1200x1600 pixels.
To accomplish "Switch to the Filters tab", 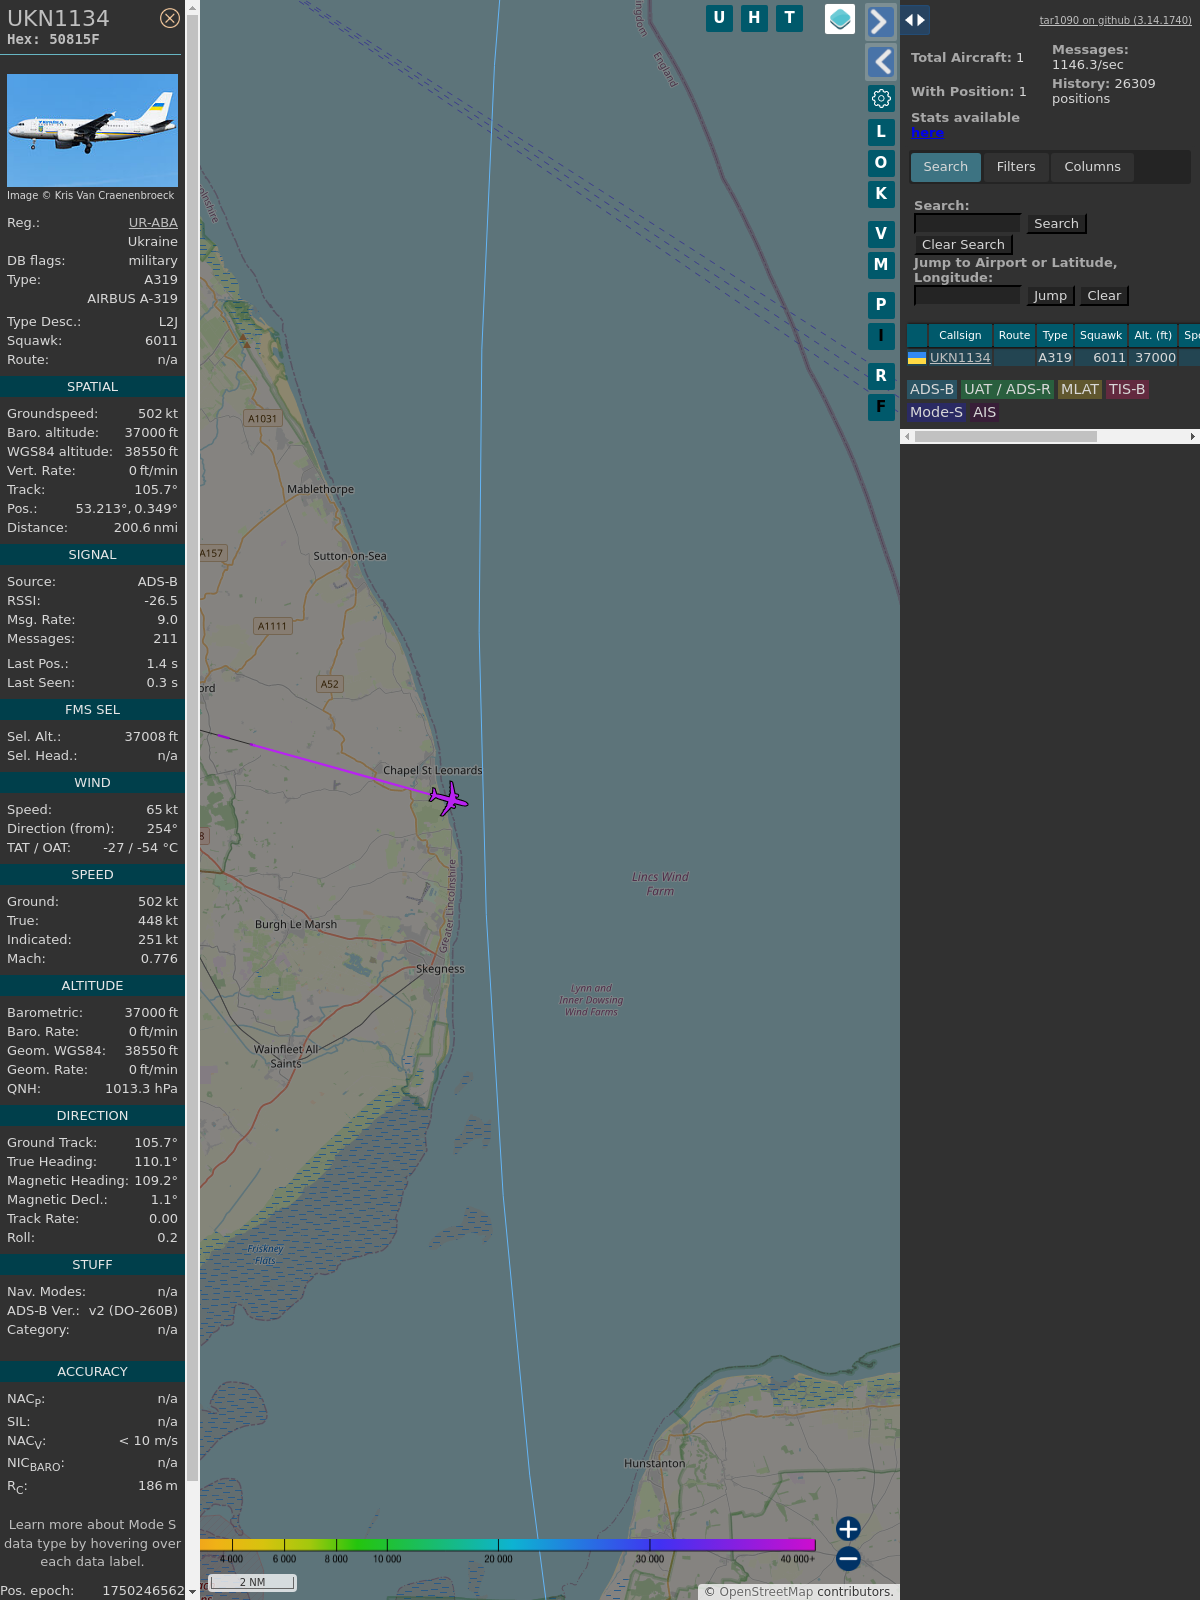I will click(1015, 167).
